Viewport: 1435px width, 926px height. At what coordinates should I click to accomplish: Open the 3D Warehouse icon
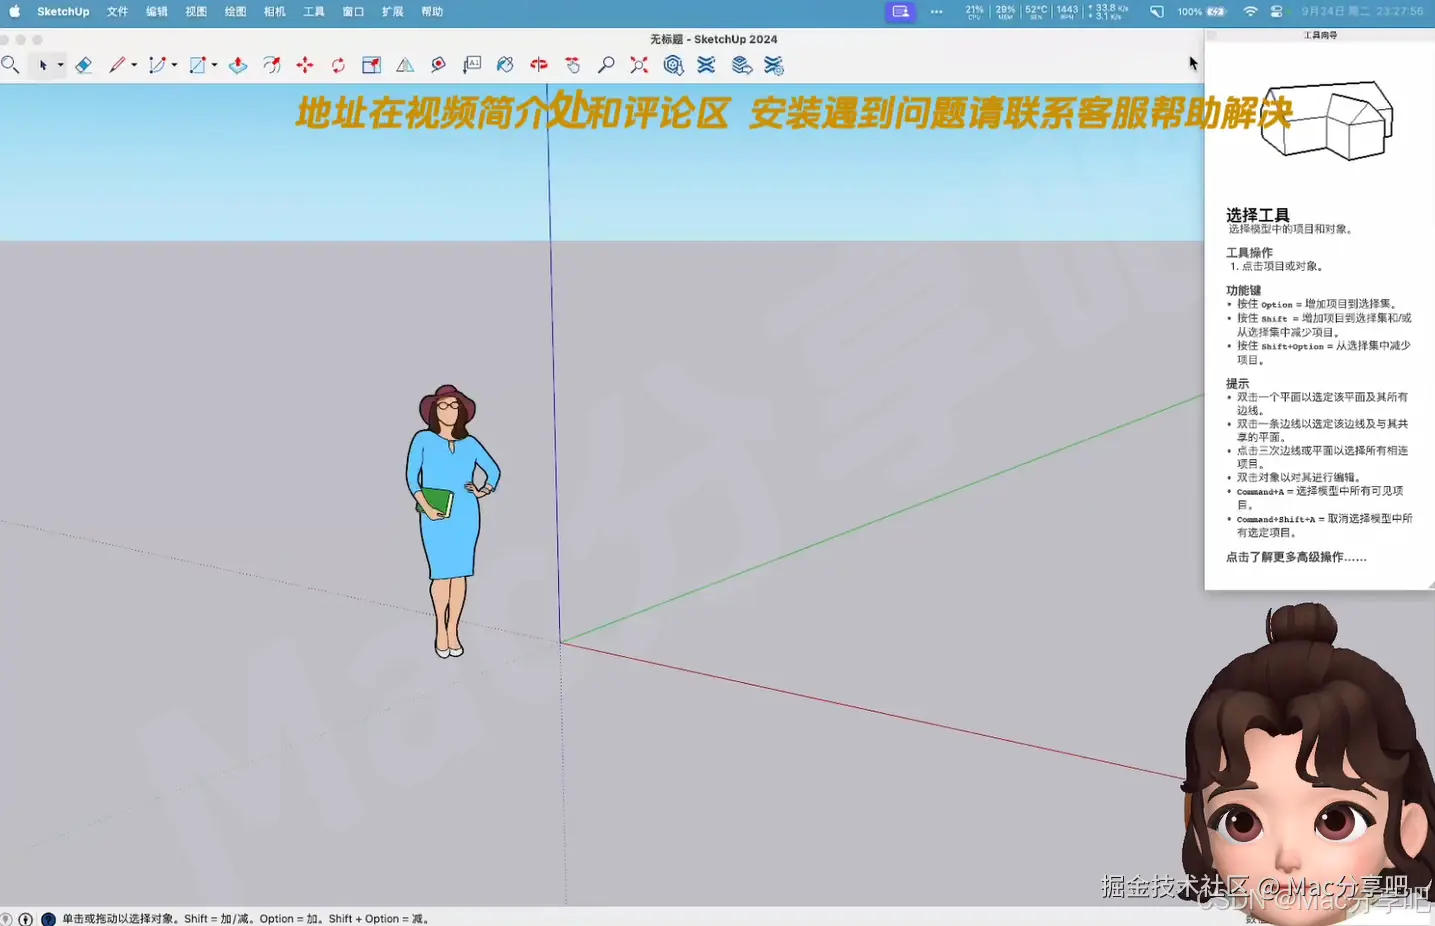click(x=673, y=65)
